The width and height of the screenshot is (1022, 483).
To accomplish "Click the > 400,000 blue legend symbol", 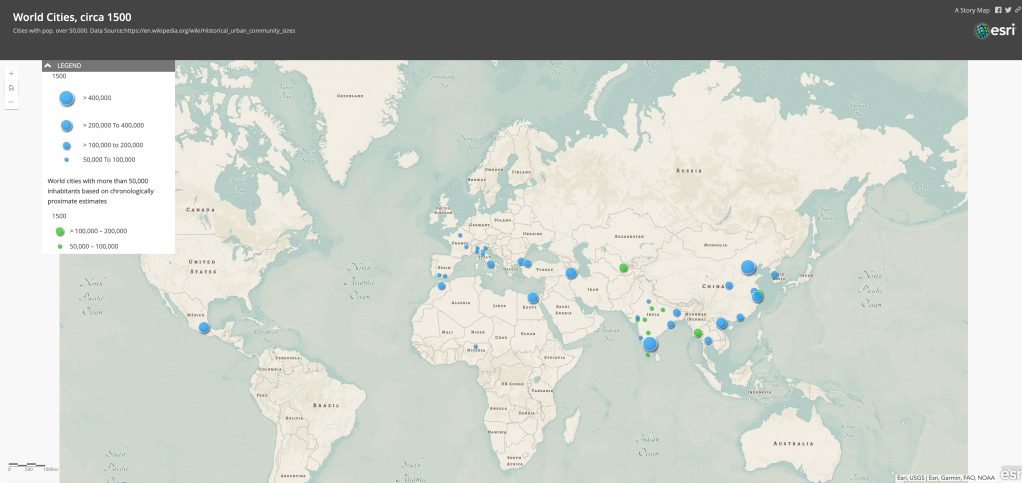I will point(67,98).
